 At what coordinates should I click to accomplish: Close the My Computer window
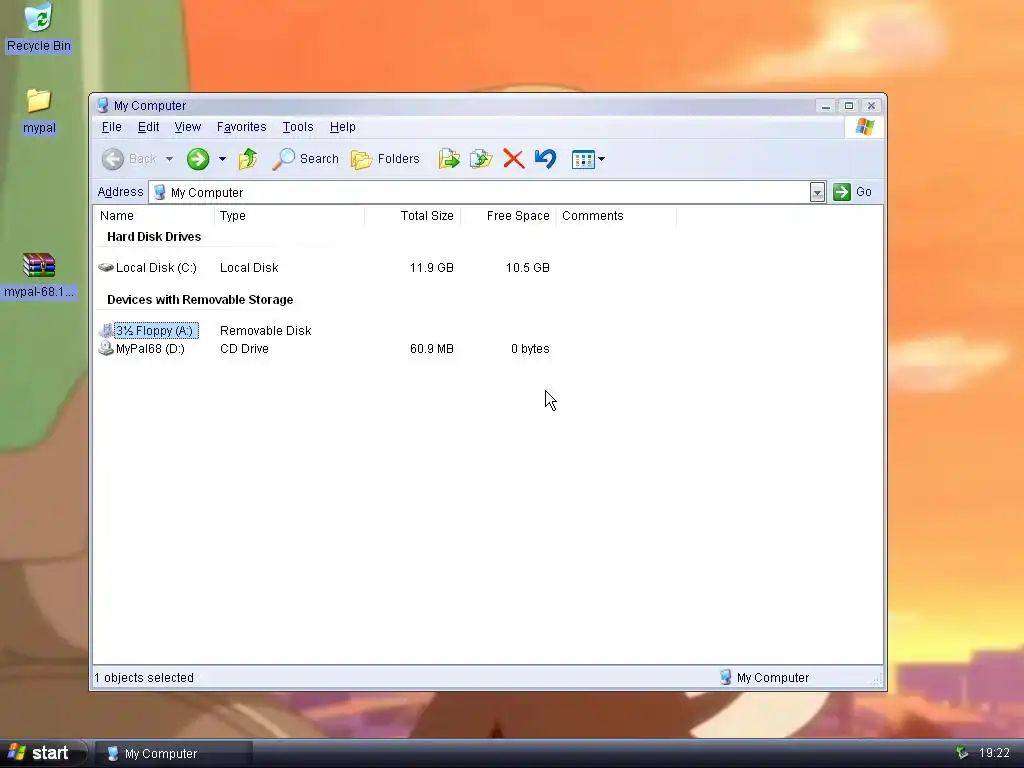(x=871, y=106)
